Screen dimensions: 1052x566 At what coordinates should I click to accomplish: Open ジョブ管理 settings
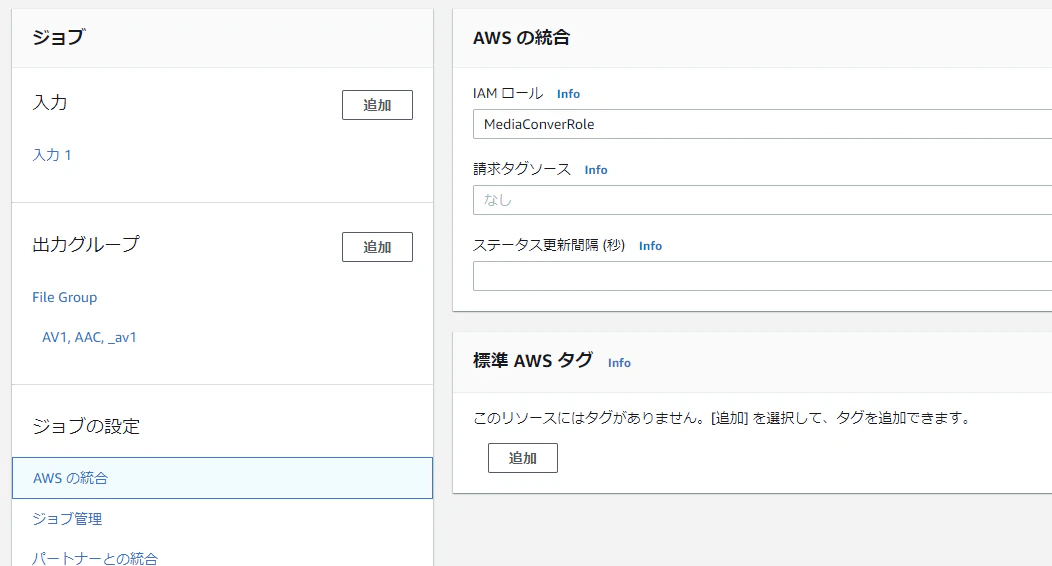[x=67, y=518]
